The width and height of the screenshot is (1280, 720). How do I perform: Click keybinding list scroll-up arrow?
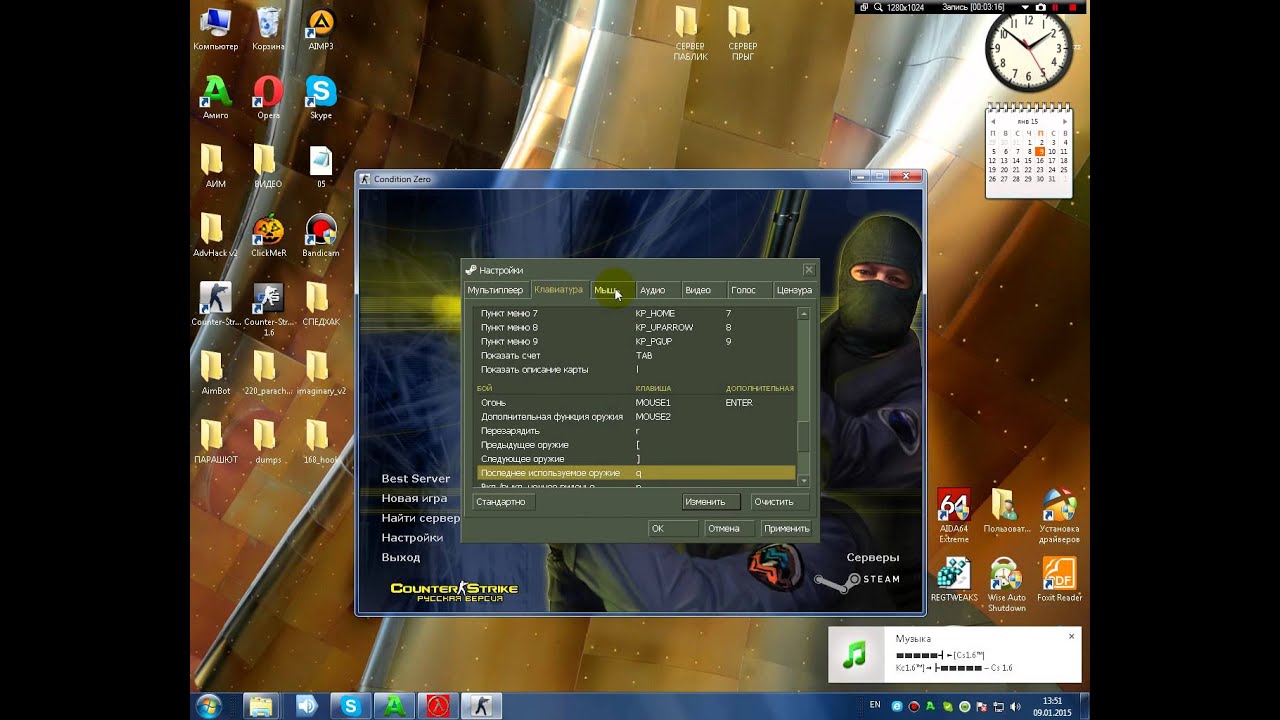(803, 314)
